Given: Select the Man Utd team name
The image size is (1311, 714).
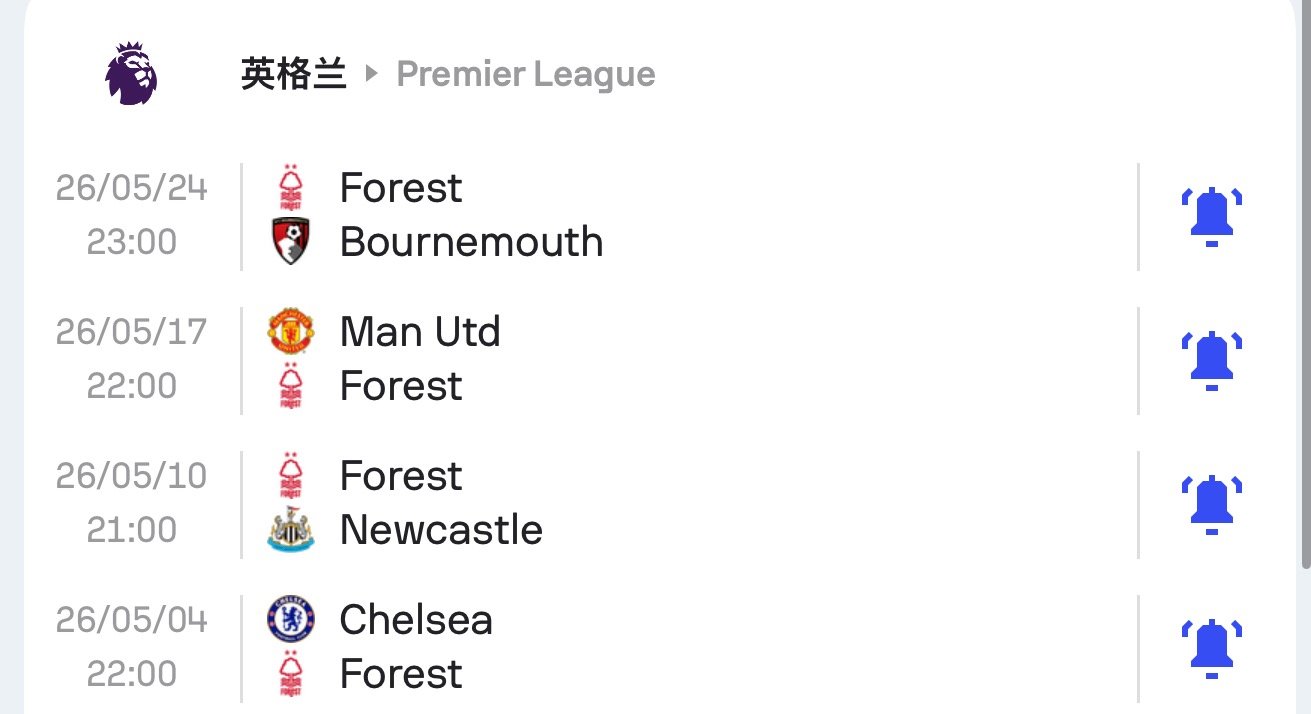Looking at the screenshot, I should click(x=420, y=332).
